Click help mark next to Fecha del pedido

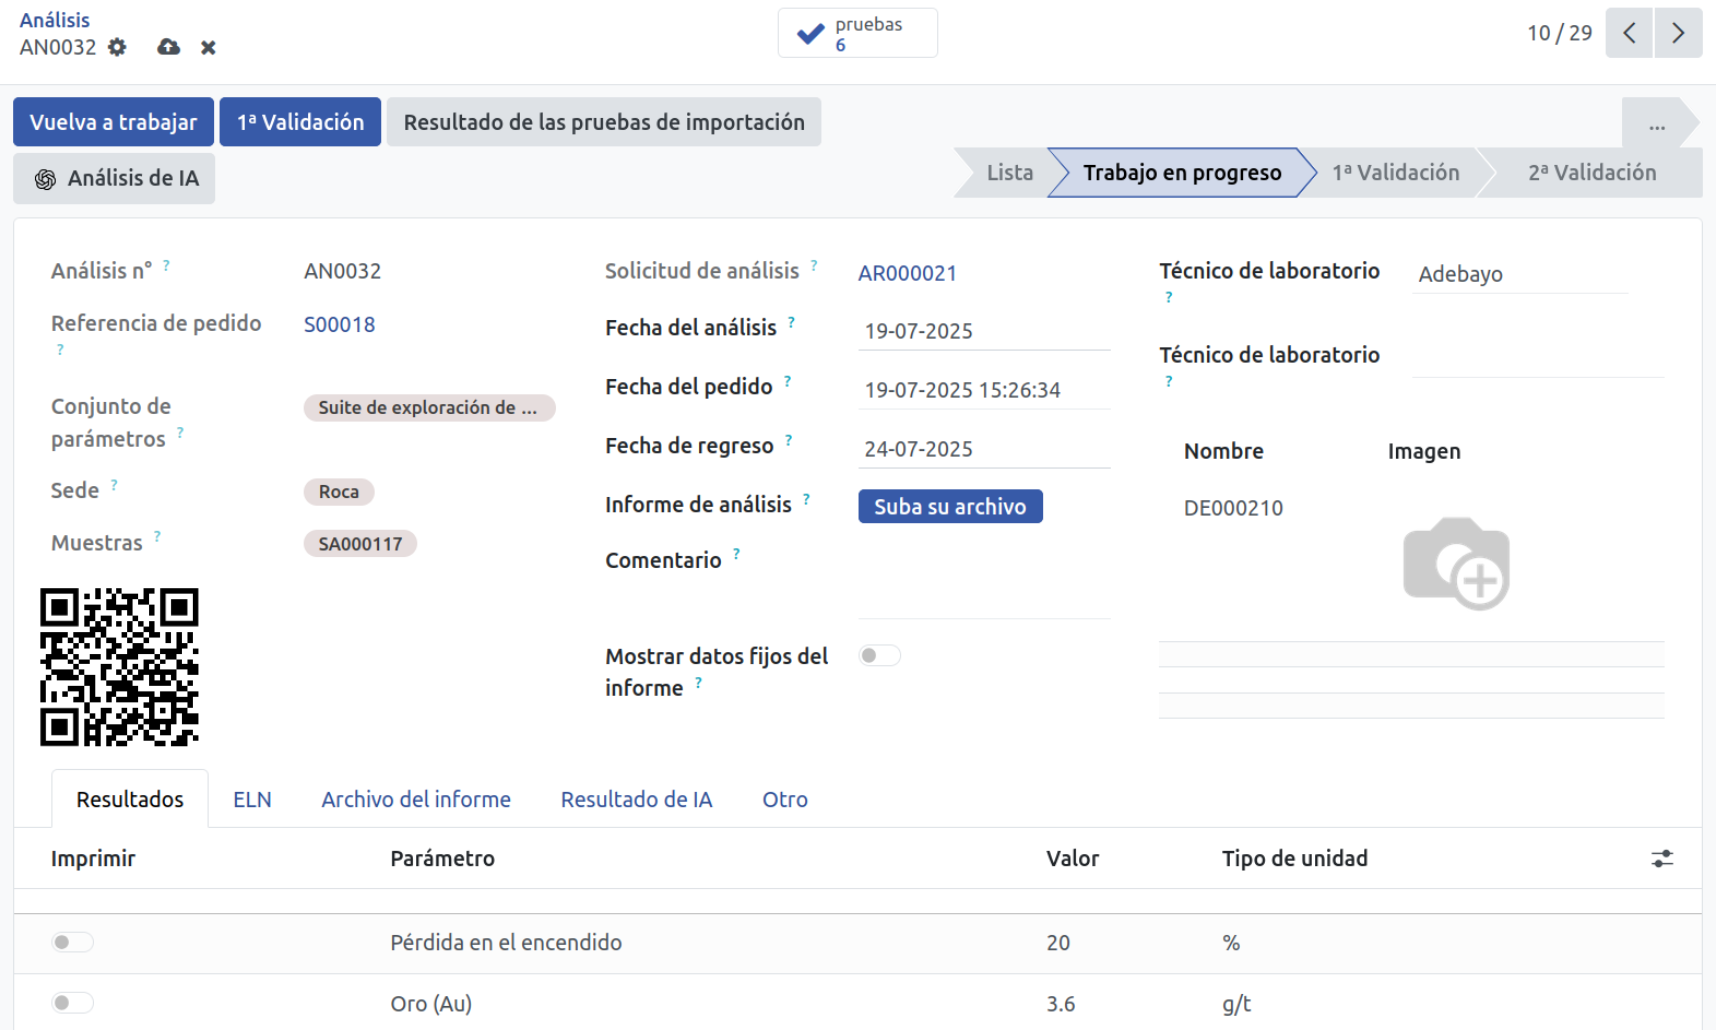pos(787,381)
